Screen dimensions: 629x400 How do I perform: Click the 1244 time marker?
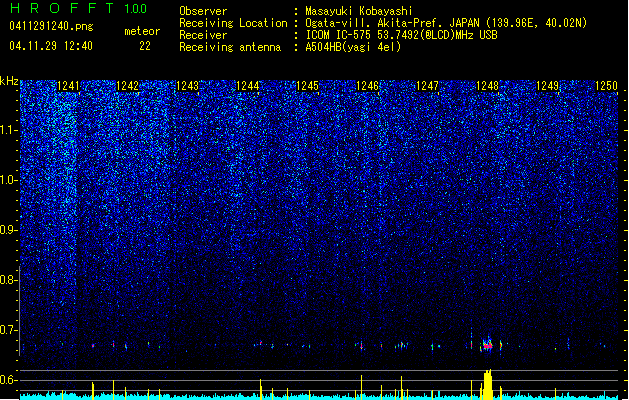(x=248, y=86)
